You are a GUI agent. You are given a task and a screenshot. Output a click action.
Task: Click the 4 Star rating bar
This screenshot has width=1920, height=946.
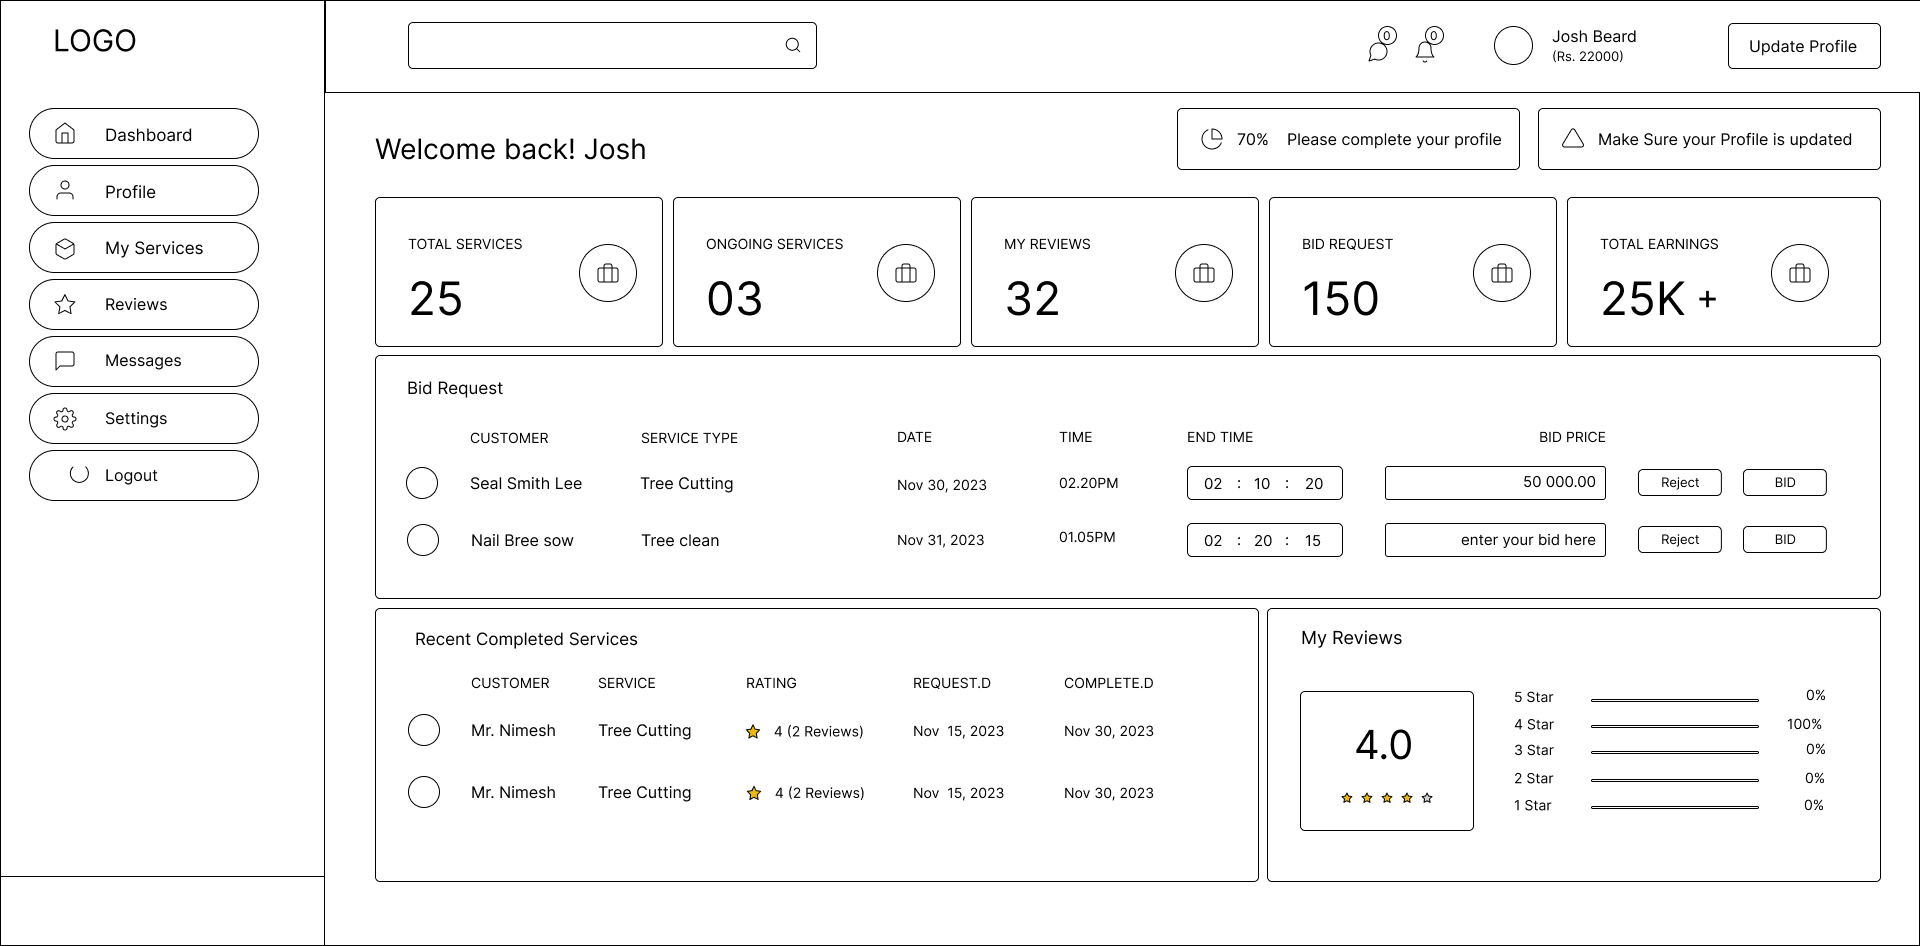click(x=1675, y=726)
